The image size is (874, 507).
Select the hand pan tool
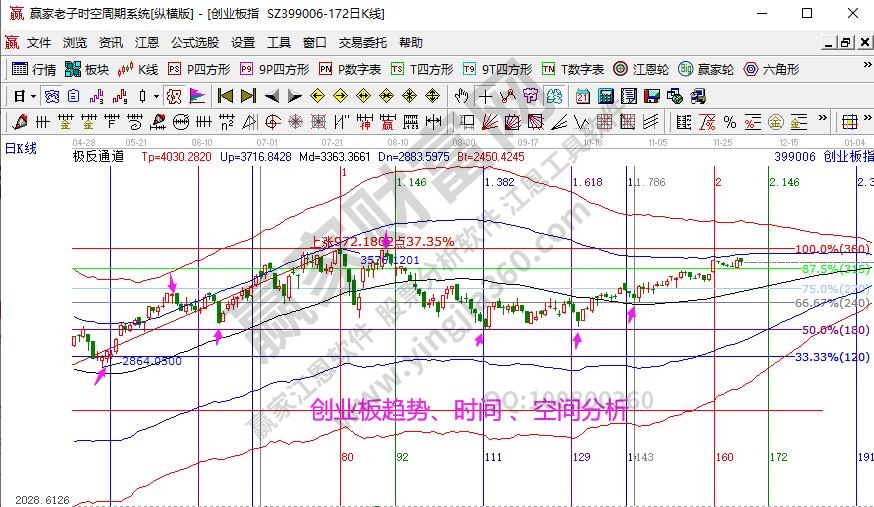click(x=461, y=96)
